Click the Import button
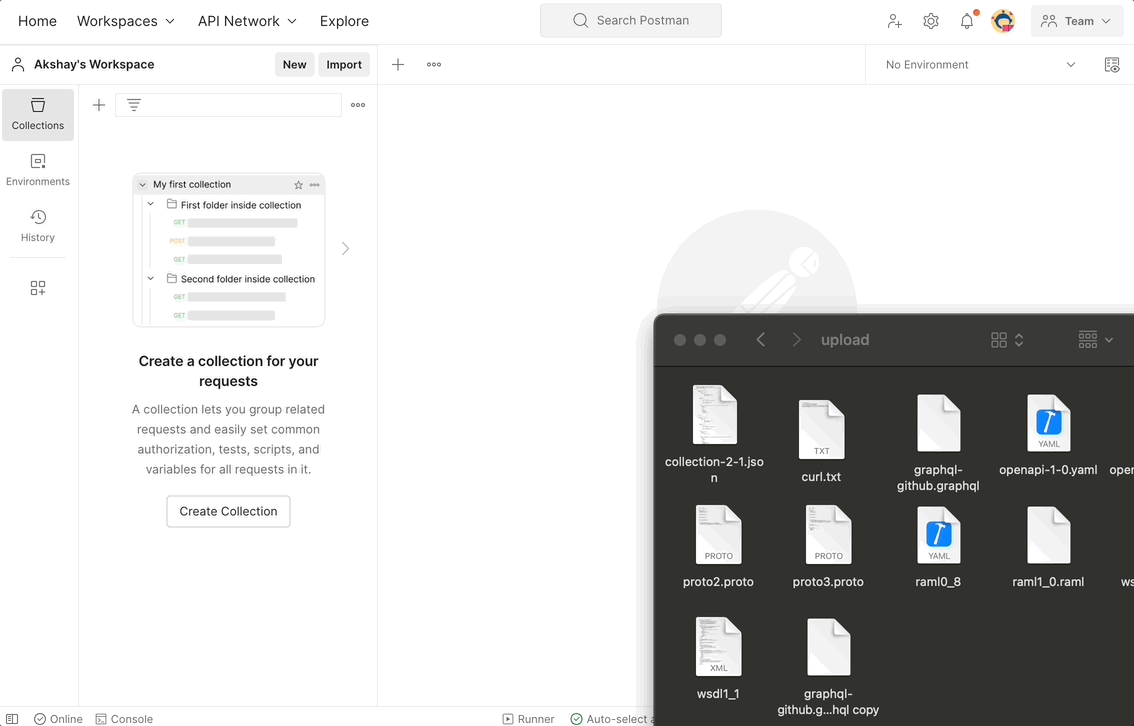The height and width of the screenshot is (726, 1134). [x=344, y=64]
